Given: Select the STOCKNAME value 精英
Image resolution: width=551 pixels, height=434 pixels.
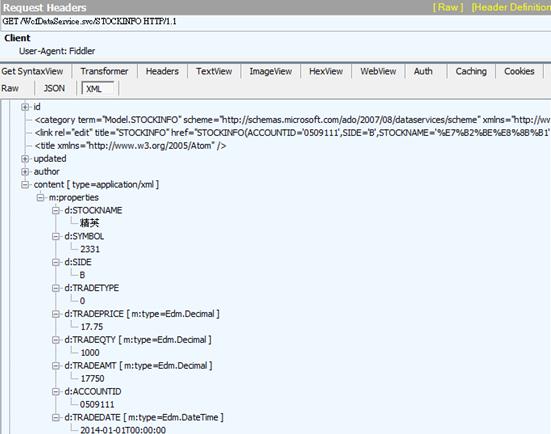Looking at the screenshot, I should (x=90, y=223).
